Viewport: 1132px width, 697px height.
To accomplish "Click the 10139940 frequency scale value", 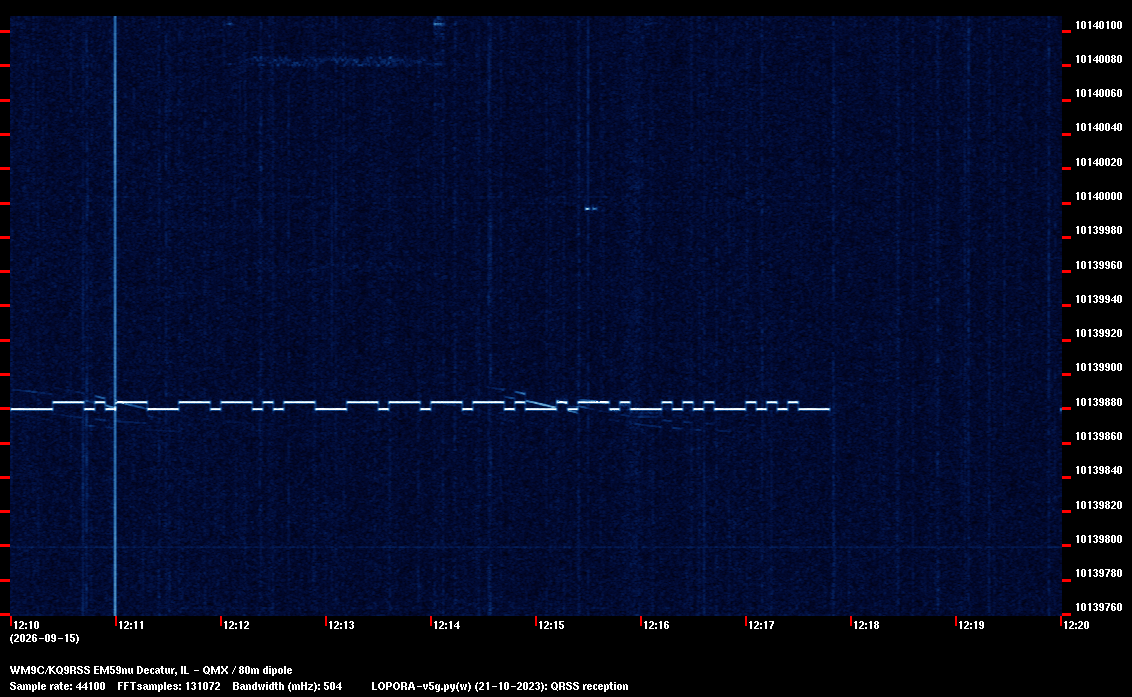I will pos(1099,299).
